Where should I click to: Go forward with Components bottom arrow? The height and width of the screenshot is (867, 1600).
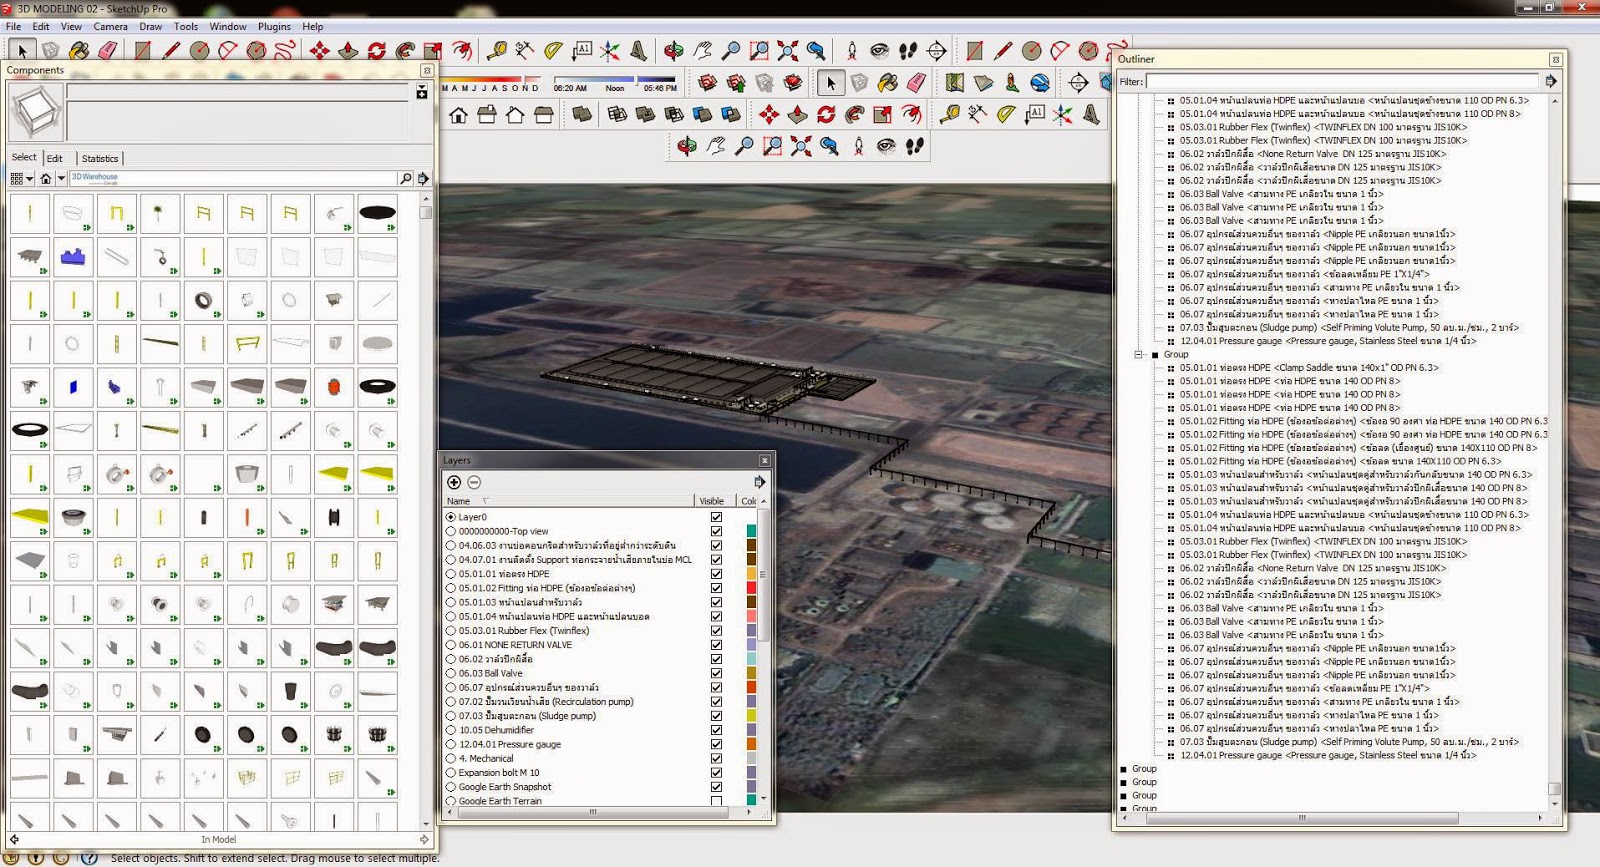[x=424, y=840]
